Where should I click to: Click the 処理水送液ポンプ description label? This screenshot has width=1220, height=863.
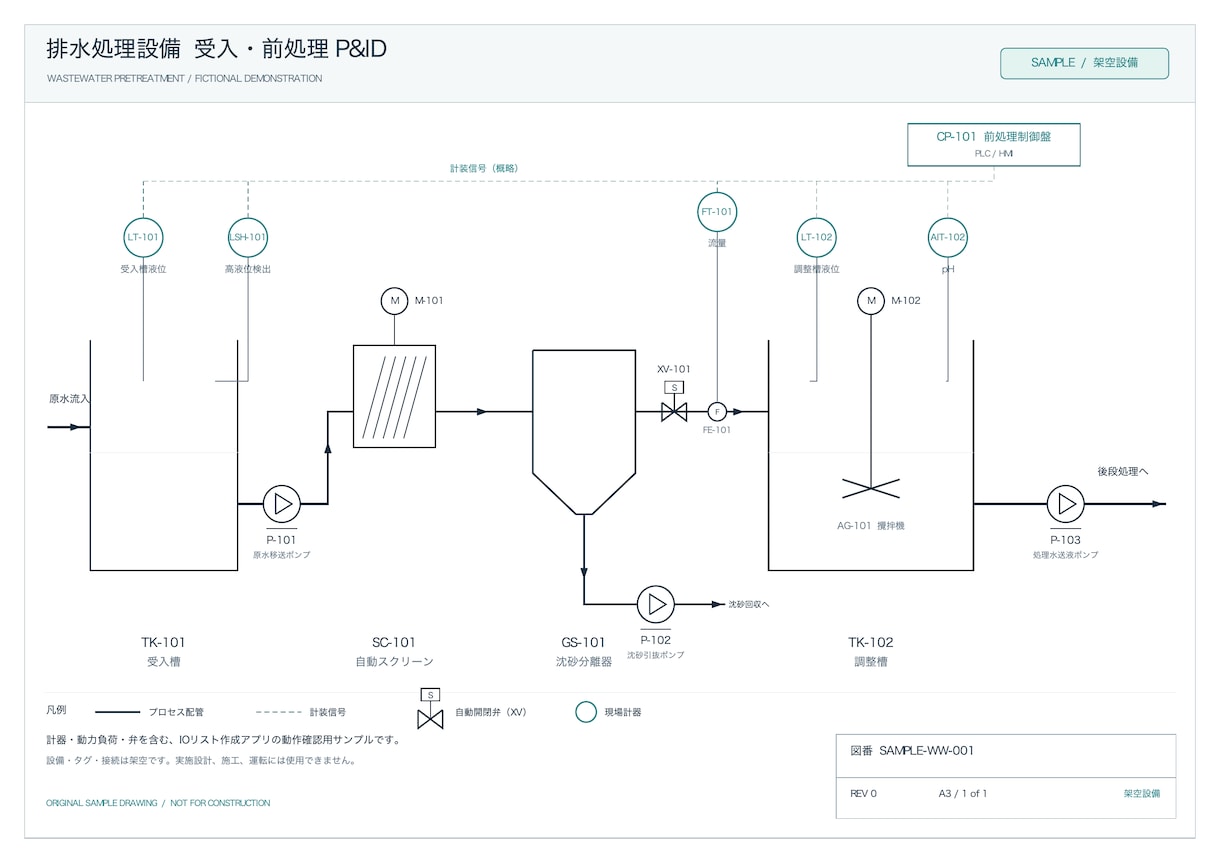(x=1066, y=555)
